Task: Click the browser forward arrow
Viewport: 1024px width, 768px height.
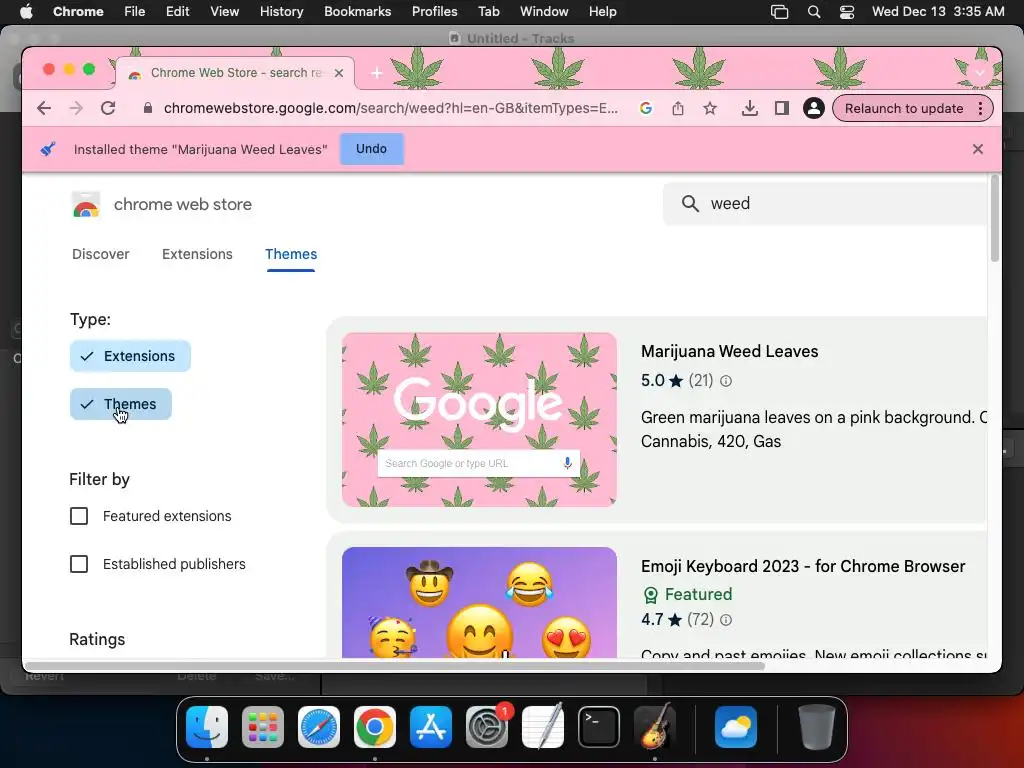Action: (76, 108)
